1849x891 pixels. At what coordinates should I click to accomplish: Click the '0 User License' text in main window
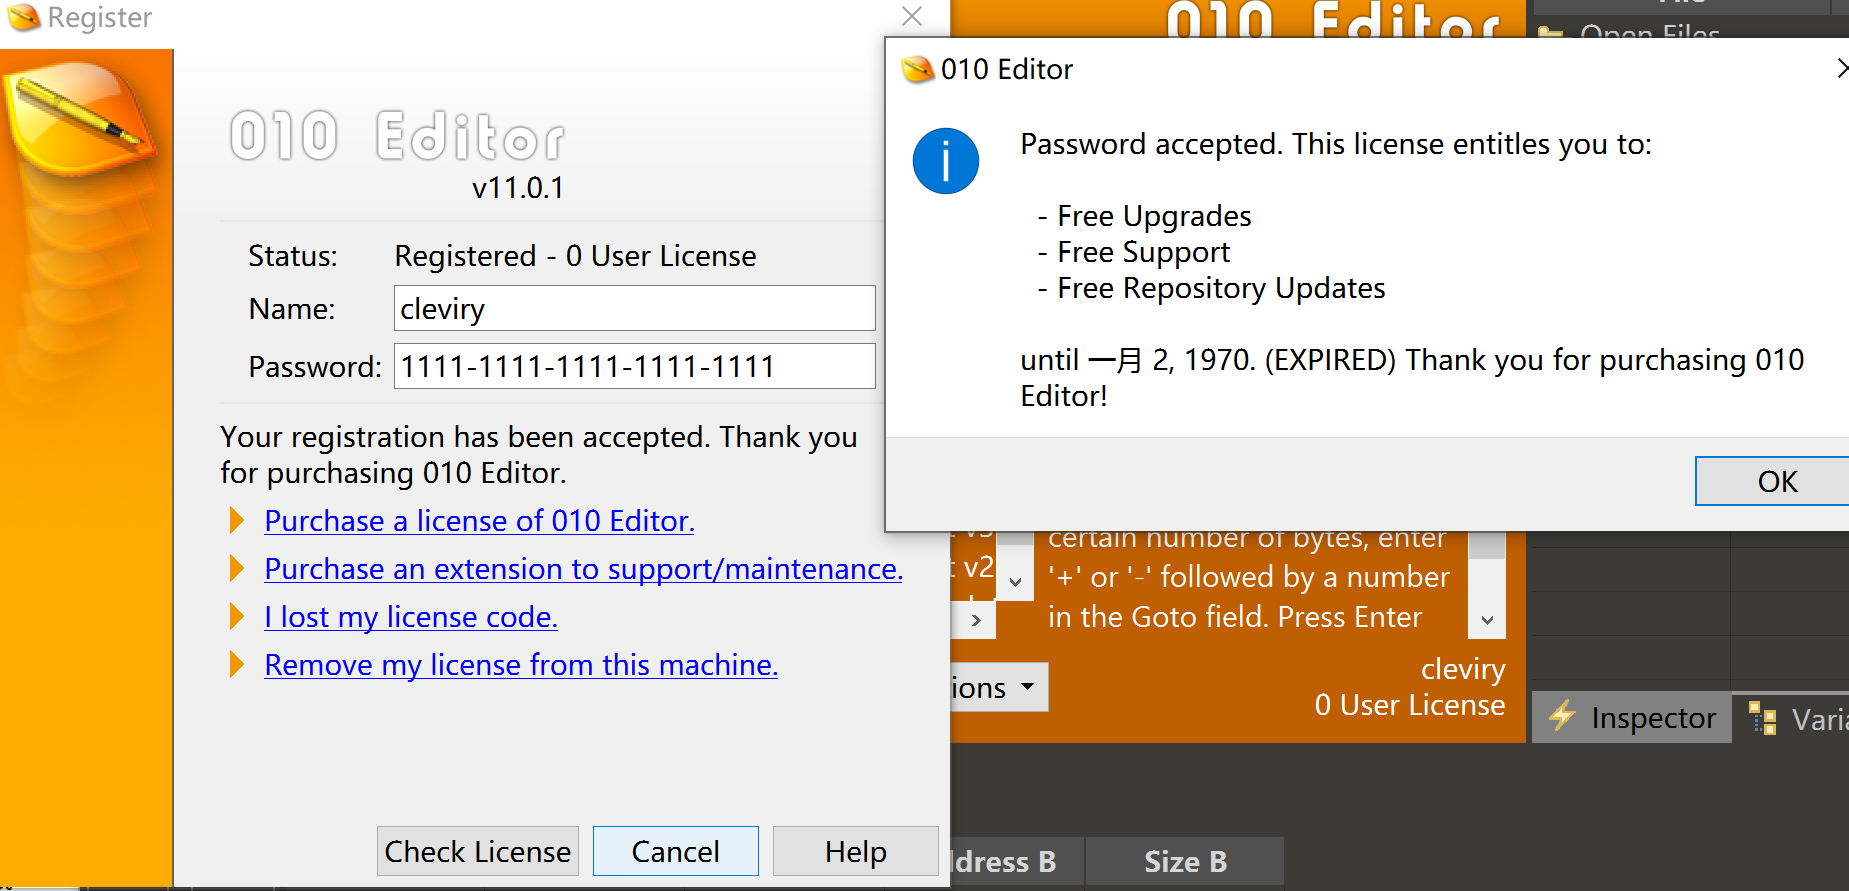(x=1410, y=705)
